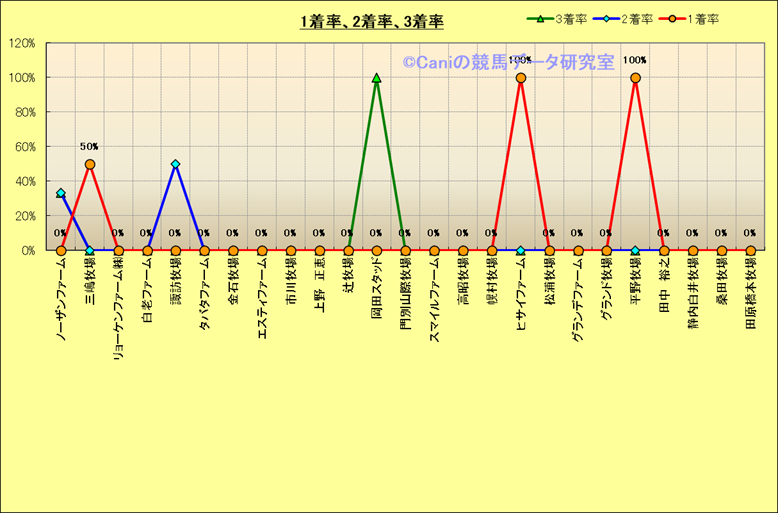Screen dimensions: 778x513
Task: Click the cyan diamond peak at 諏訪牧場
Action: [176, 164]
